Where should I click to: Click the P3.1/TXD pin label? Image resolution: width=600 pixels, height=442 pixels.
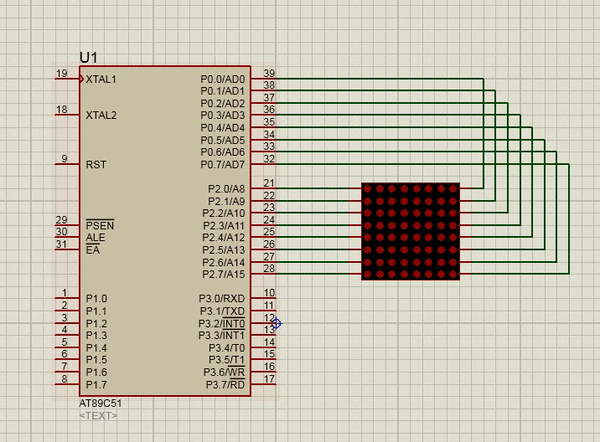pyautogui.click(x=222, y=311)
